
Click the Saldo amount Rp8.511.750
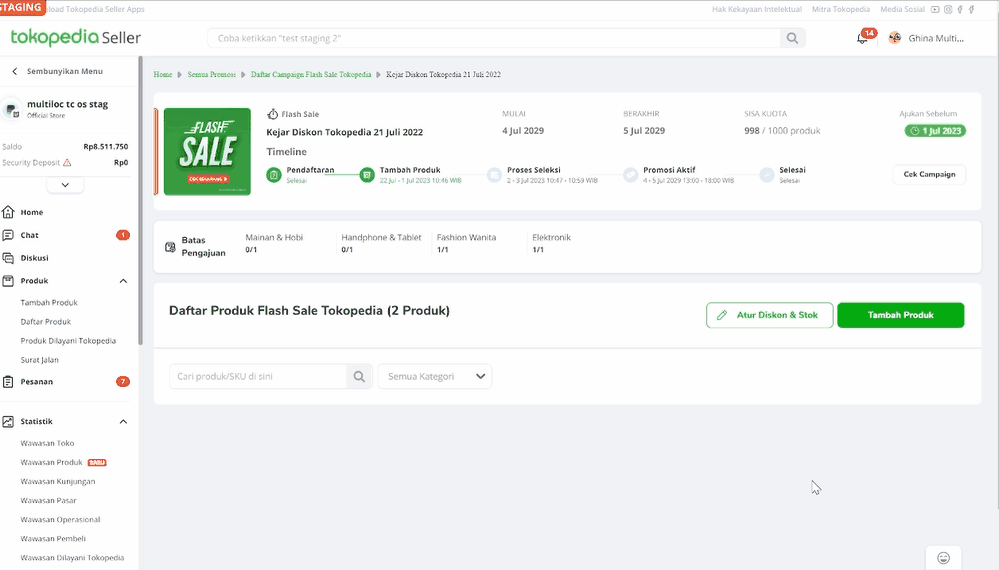point(106,146)
